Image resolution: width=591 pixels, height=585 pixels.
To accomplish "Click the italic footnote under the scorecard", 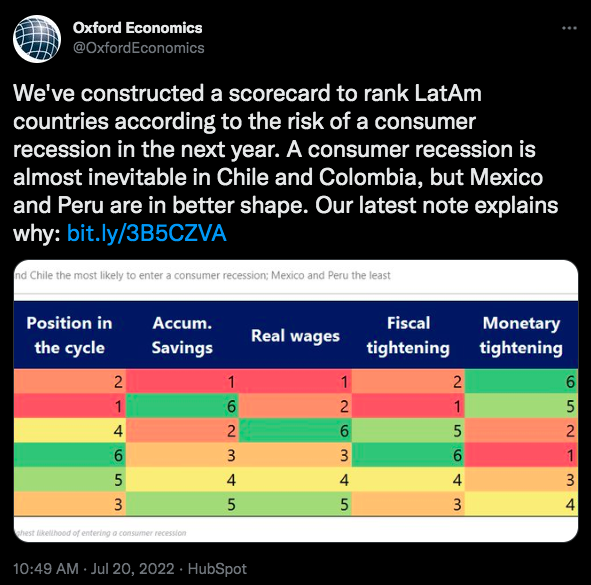I will tap(100, 533).
